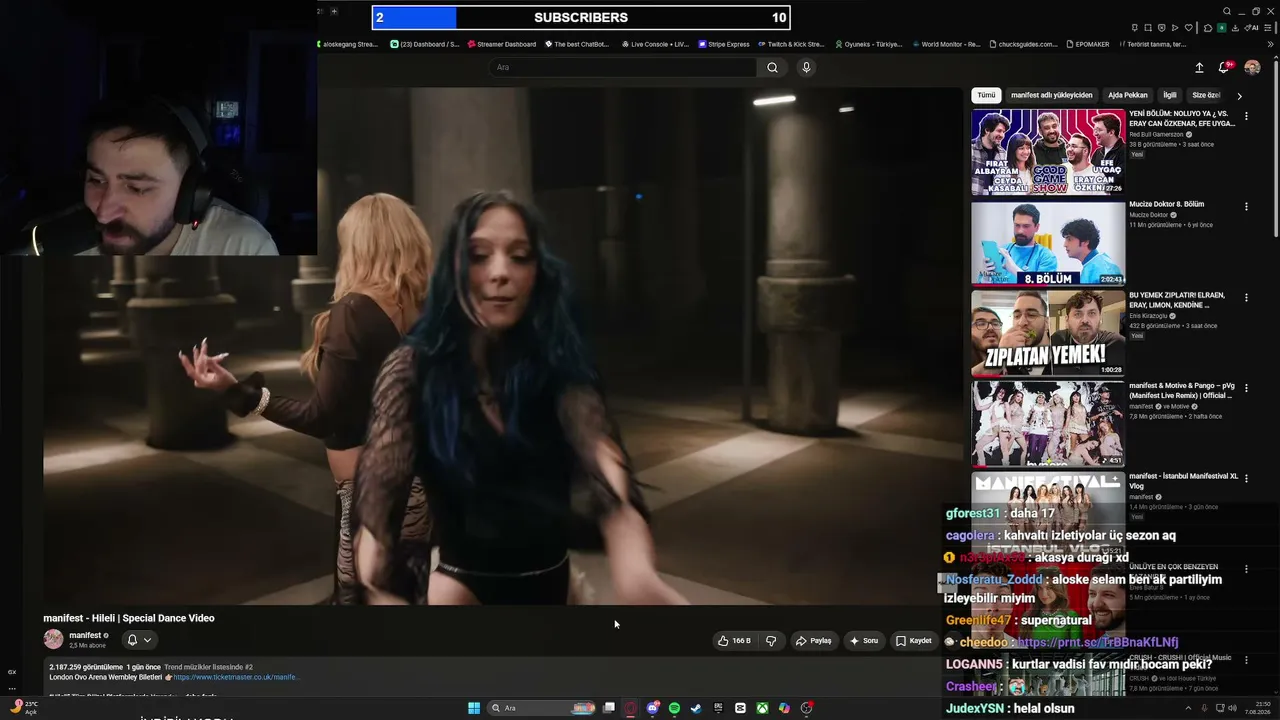Open Windows Start menu
The width and height of the screenshot is (1280, 720).
(474, 708)
